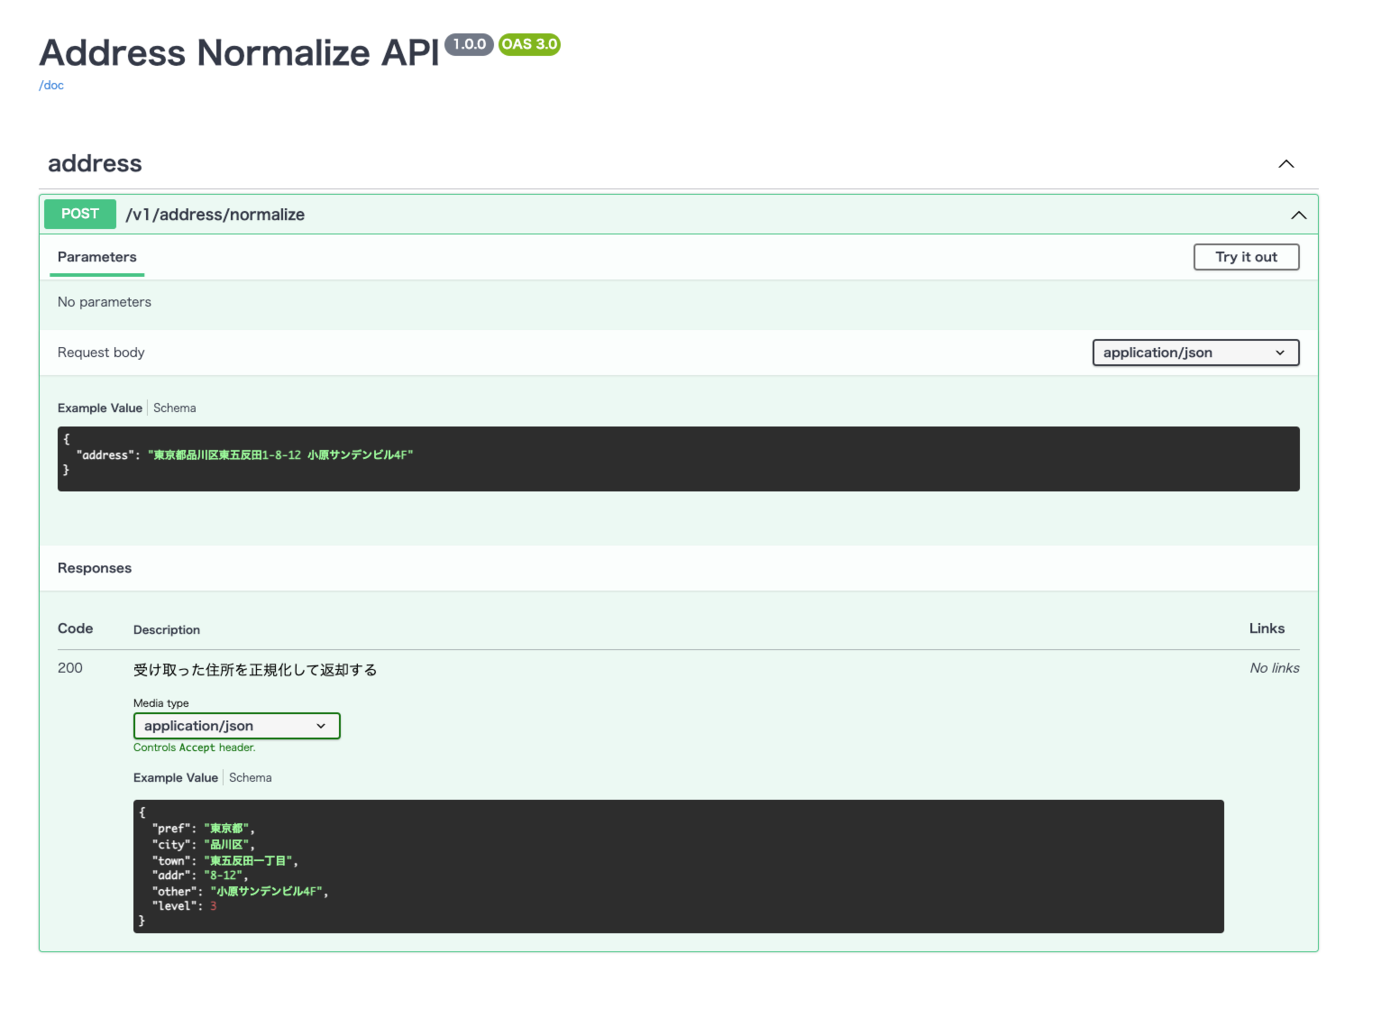Collapse the POST operation chevron
The image size is (1400, 1018).
click(1298, 215)
